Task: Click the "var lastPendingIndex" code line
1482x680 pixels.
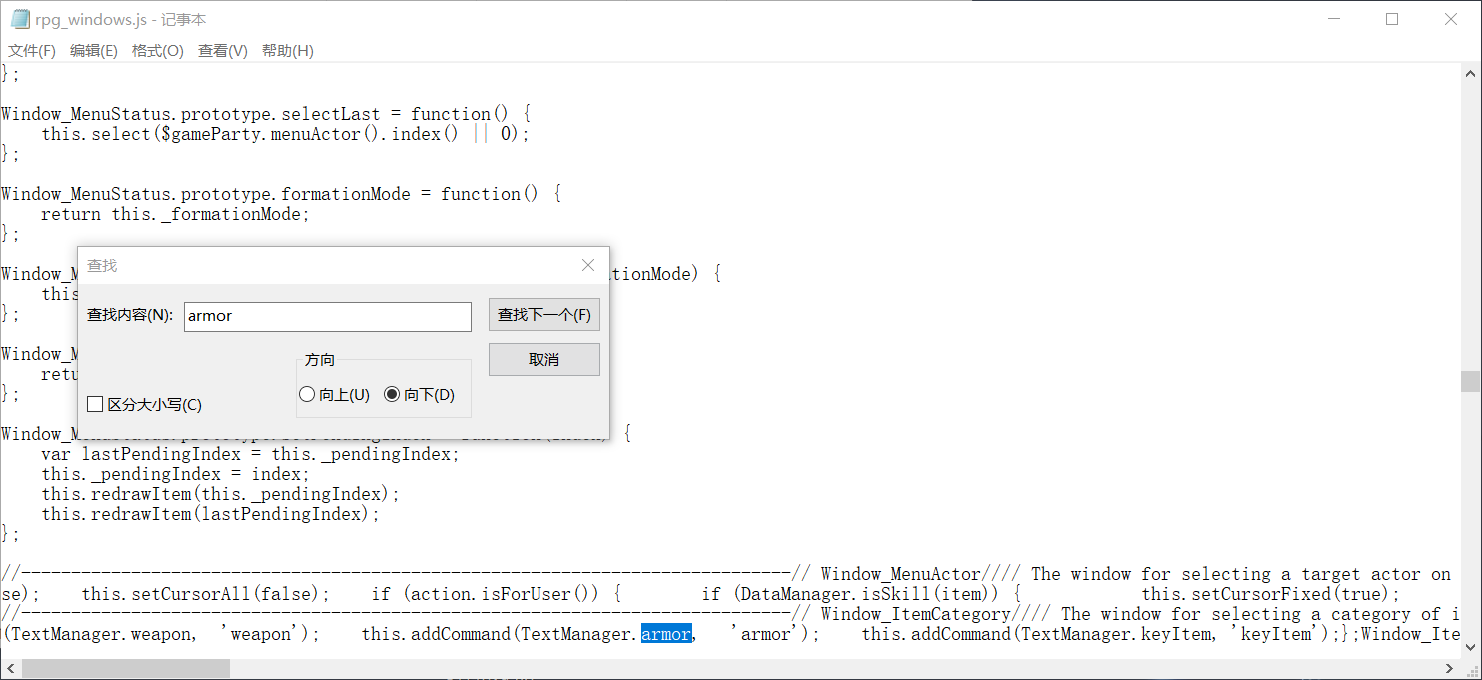Action: tap(251, 454)
